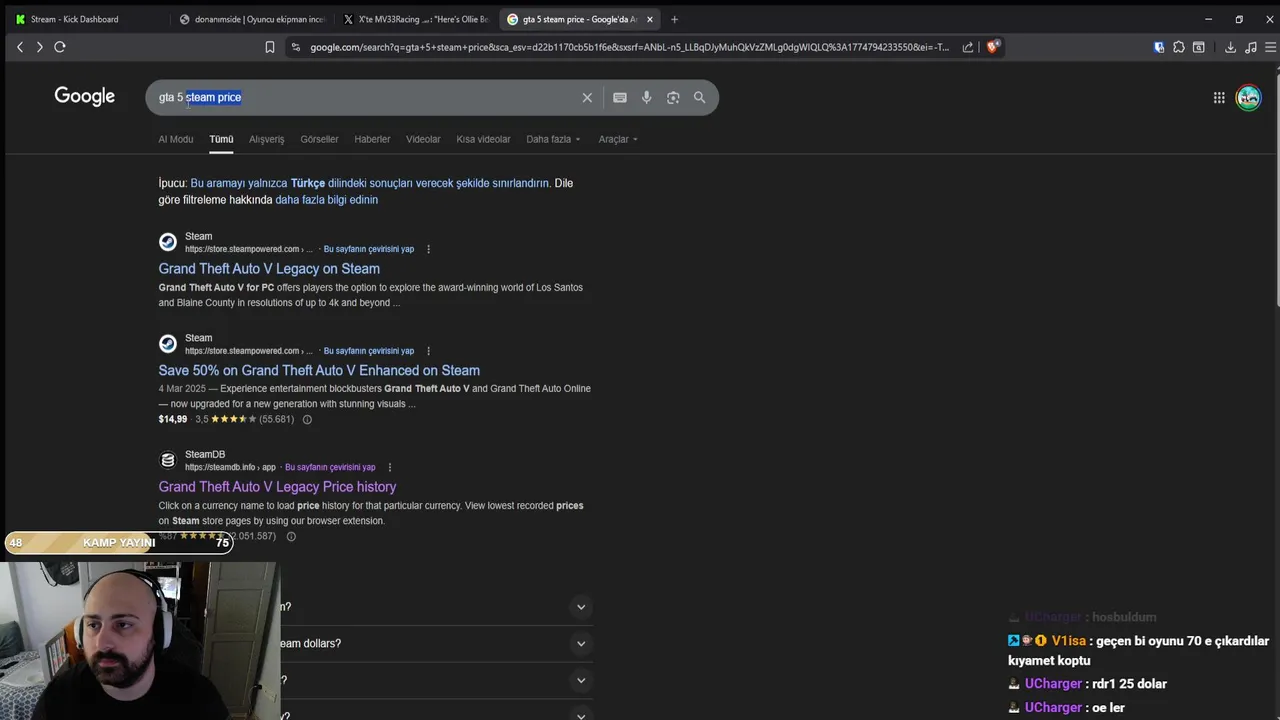The height and width of the screenshot is (720, 1280).
Task: Go back with the browser back arrow
Action: pyautogui.click(x=19, y=47)
